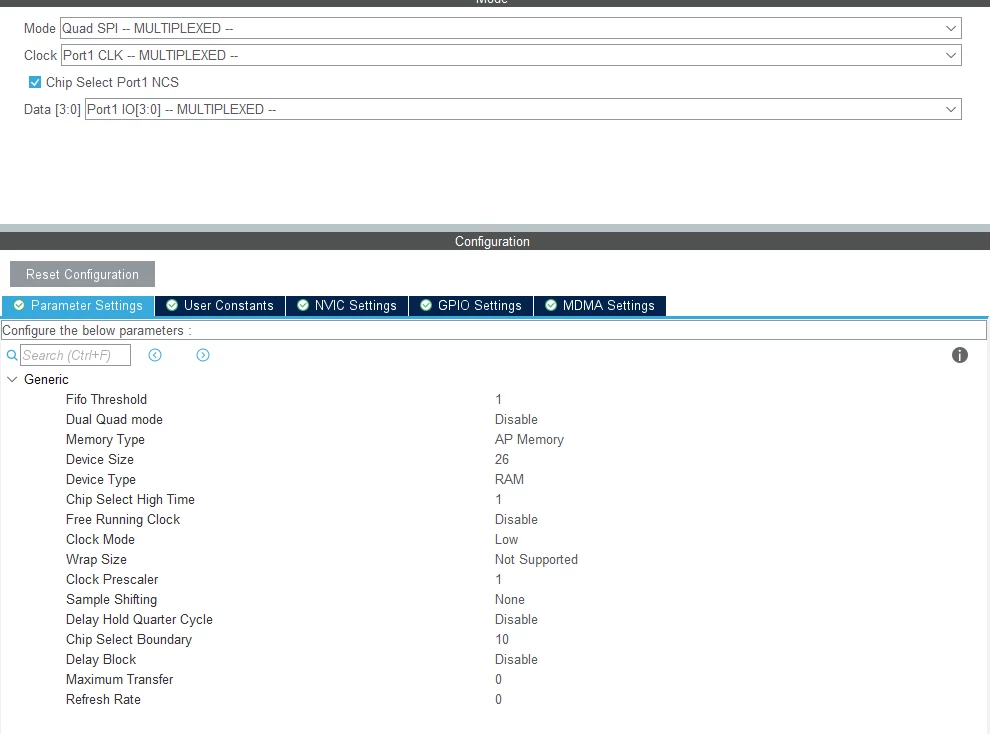Open the GPIO Settings tab
Image resolution: width=990 pixels, height=734 pixels.
471,305
